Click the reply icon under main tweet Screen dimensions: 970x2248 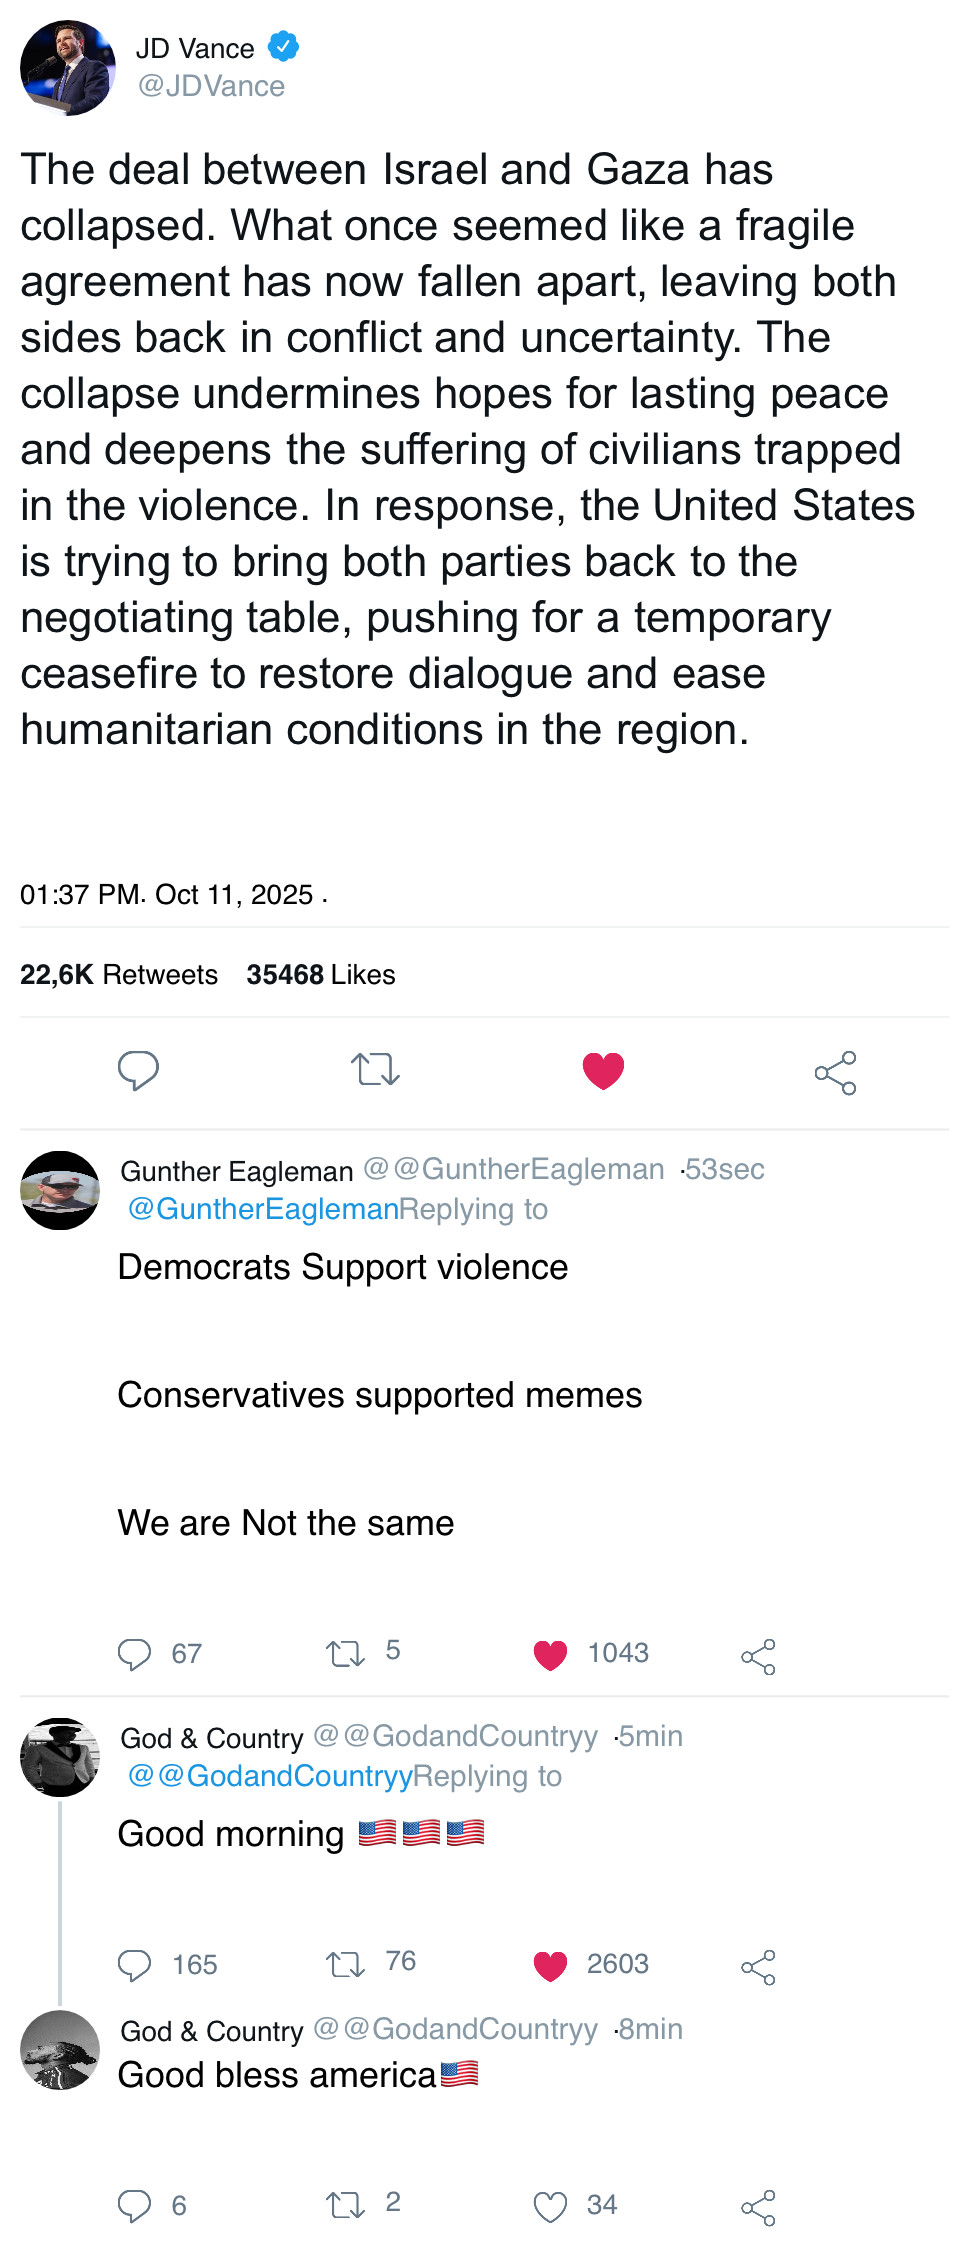tap(138, 1071)
